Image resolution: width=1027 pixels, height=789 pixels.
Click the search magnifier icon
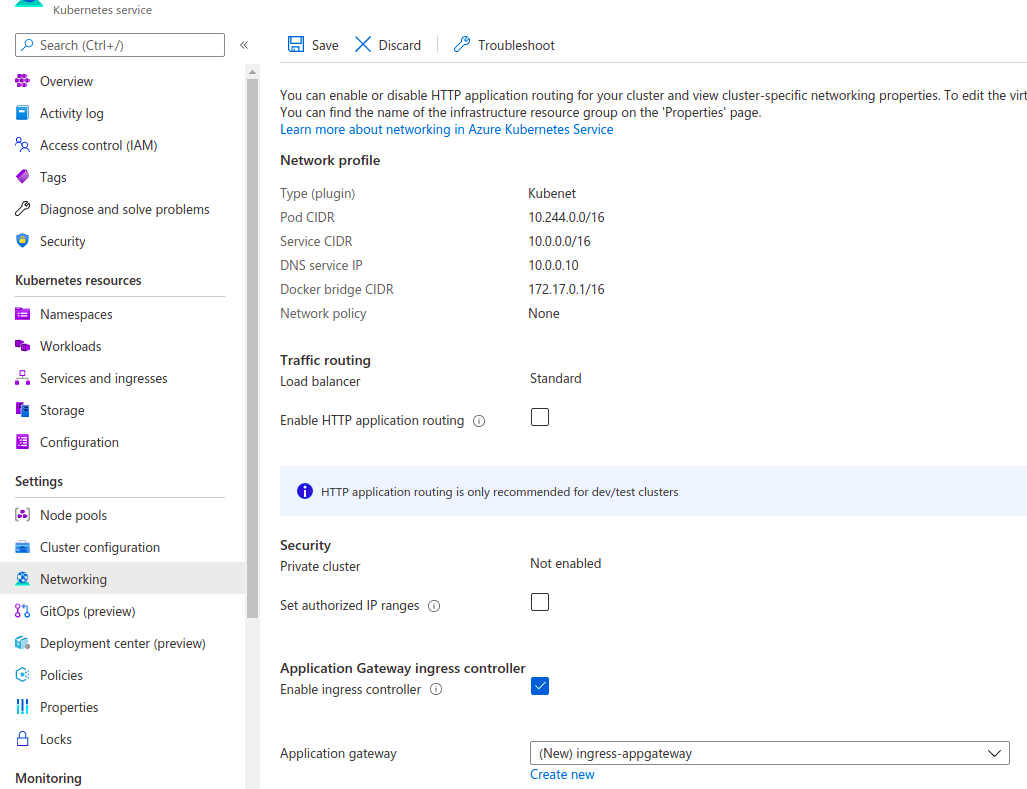point(28,45)
